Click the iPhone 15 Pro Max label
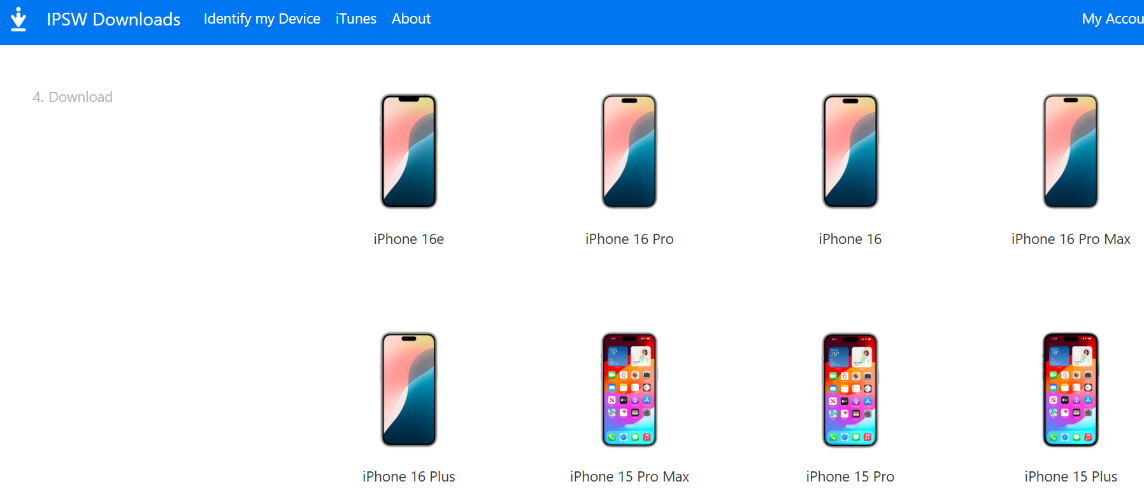This screenshot has width=1144, height=500. 630,477
